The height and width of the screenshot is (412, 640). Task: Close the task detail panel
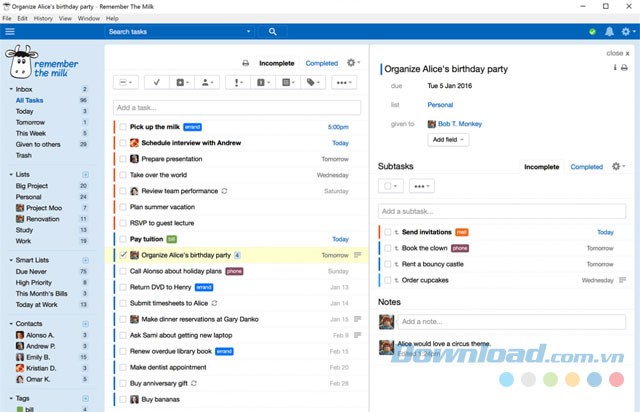coord(616,52)
